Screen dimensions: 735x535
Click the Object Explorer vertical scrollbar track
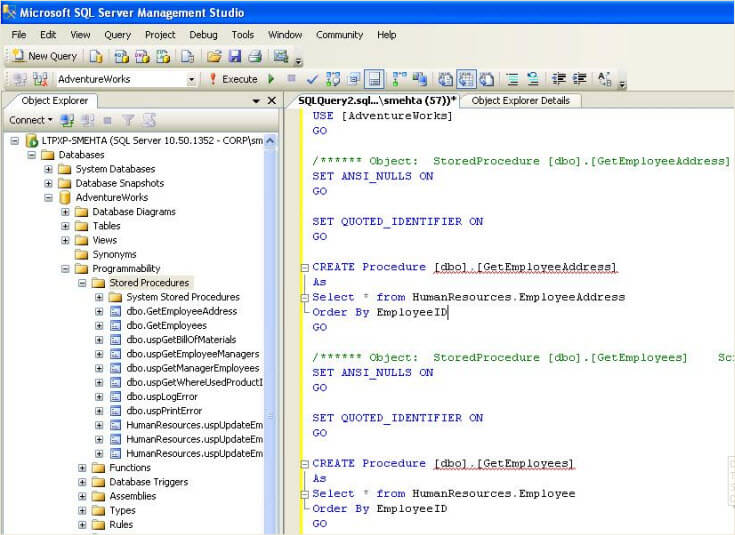click(270, 340)
